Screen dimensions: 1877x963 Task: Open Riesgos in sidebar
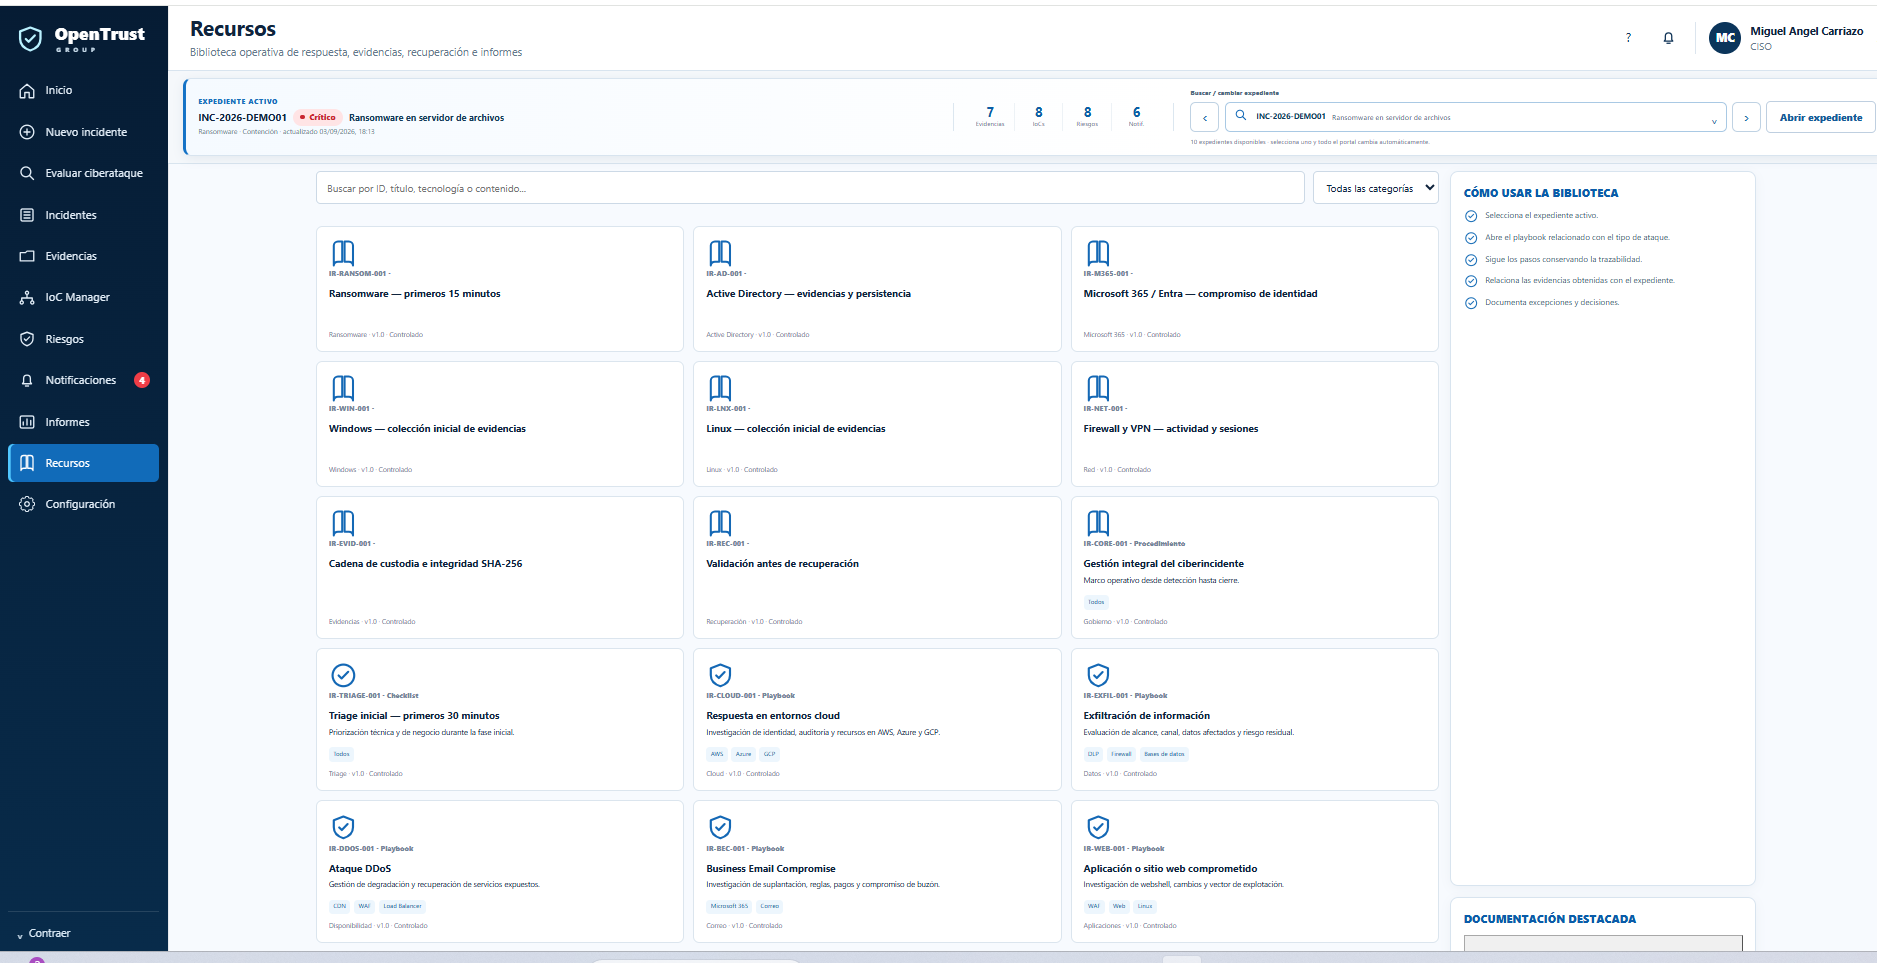pos(83,339)
